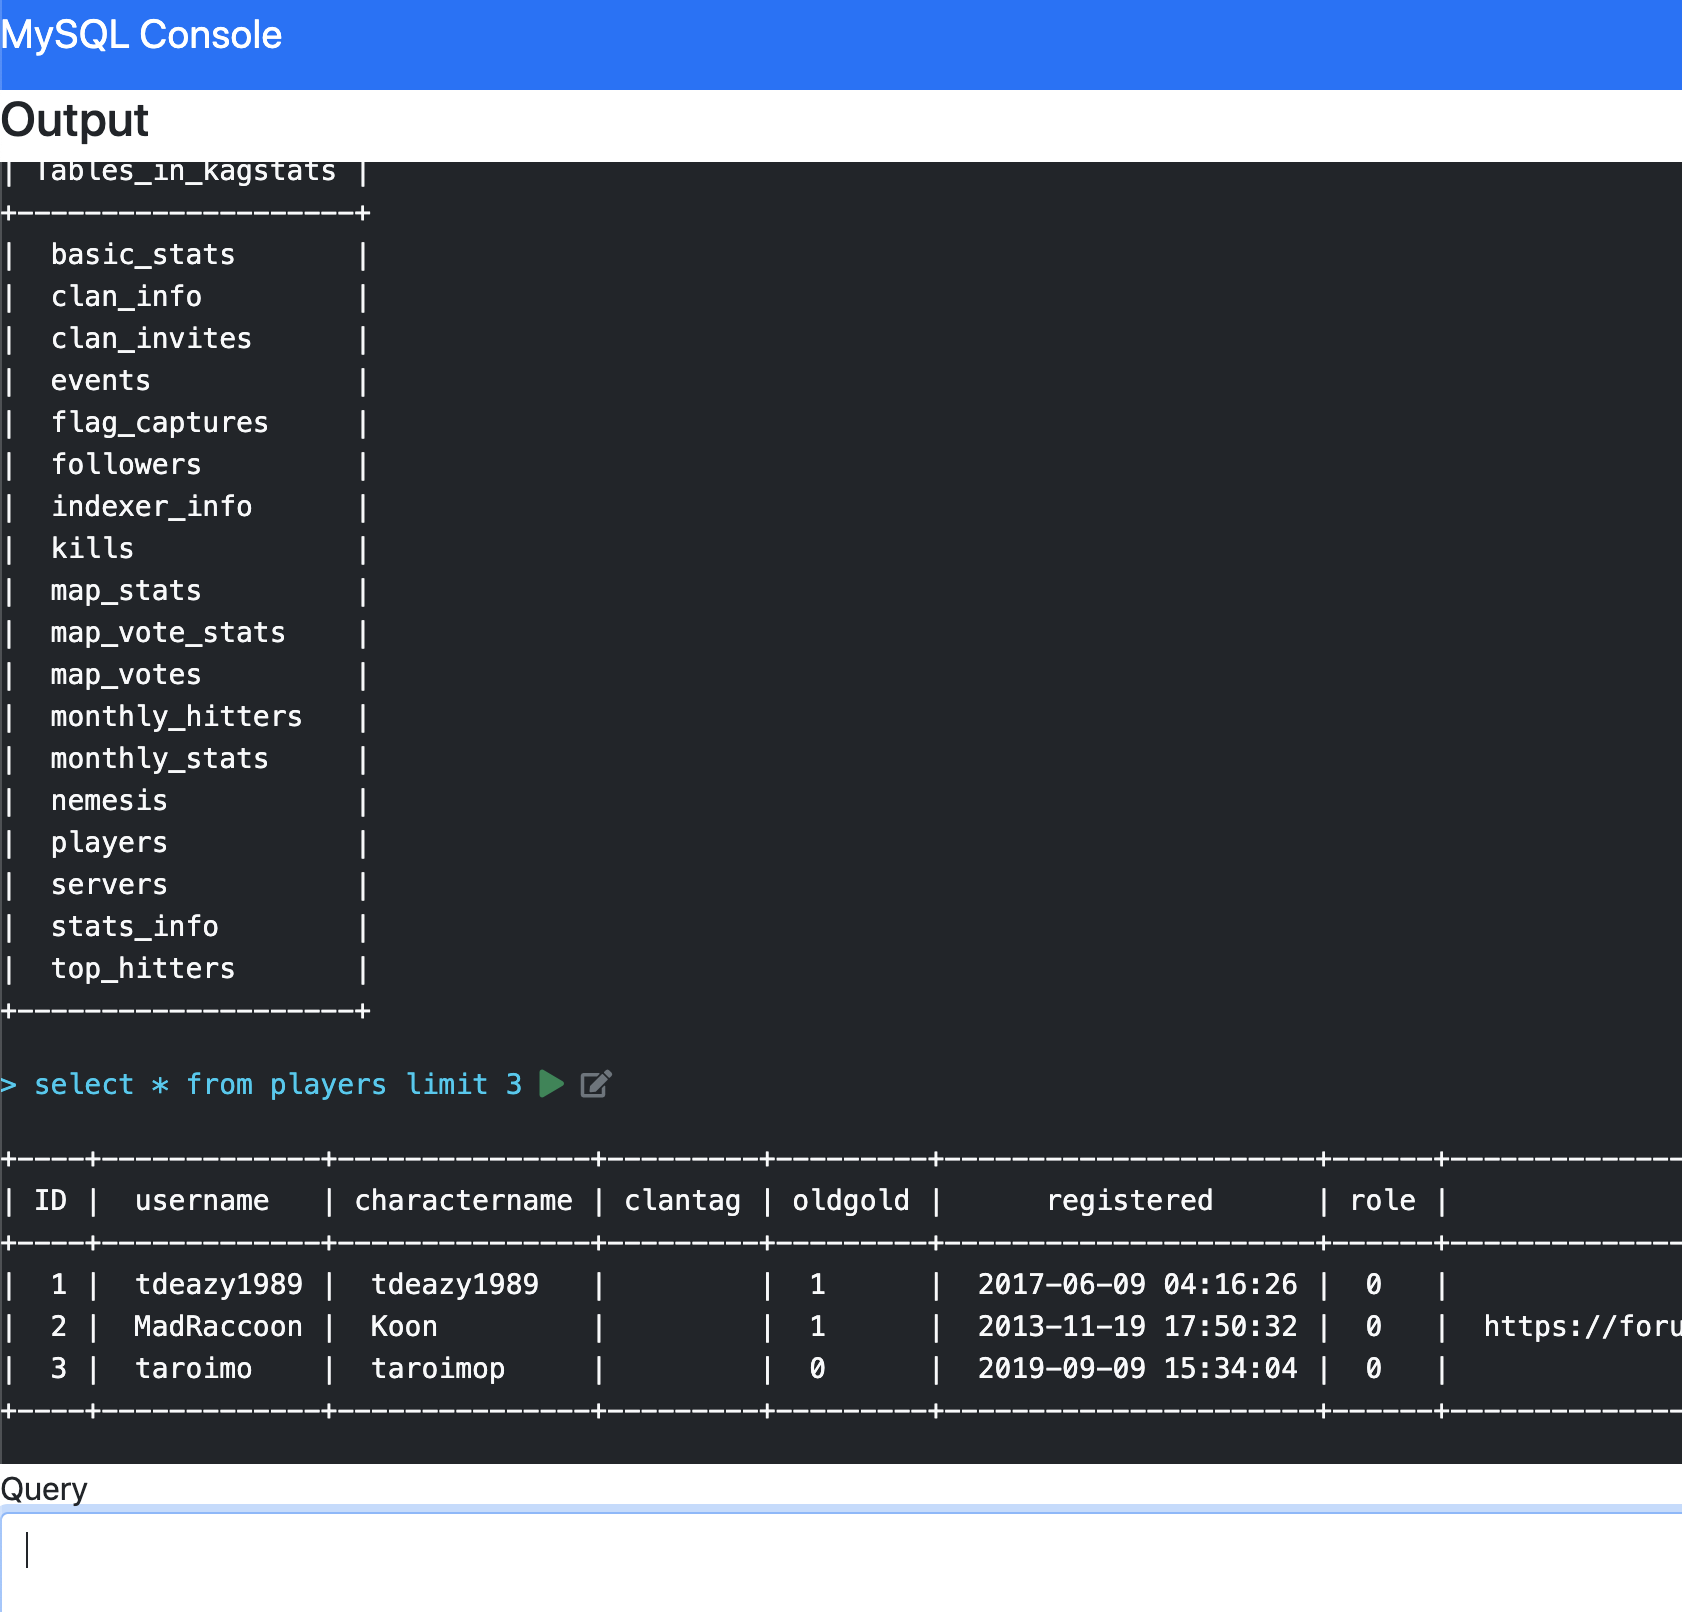Select the clan_invites table name
Screen dimensions: 1682x1612
[x=151, y=339]
